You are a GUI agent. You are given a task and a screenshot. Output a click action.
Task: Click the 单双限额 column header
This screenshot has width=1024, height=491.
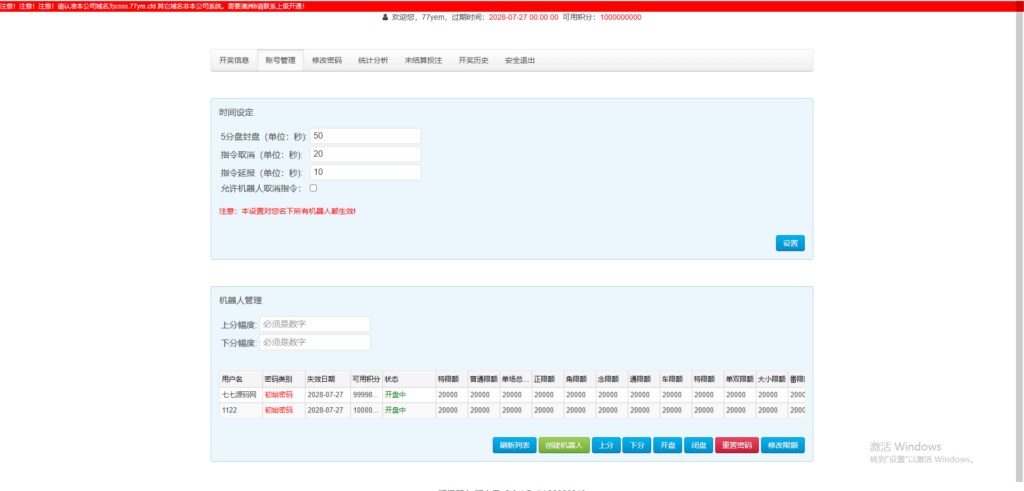point(739,379)
